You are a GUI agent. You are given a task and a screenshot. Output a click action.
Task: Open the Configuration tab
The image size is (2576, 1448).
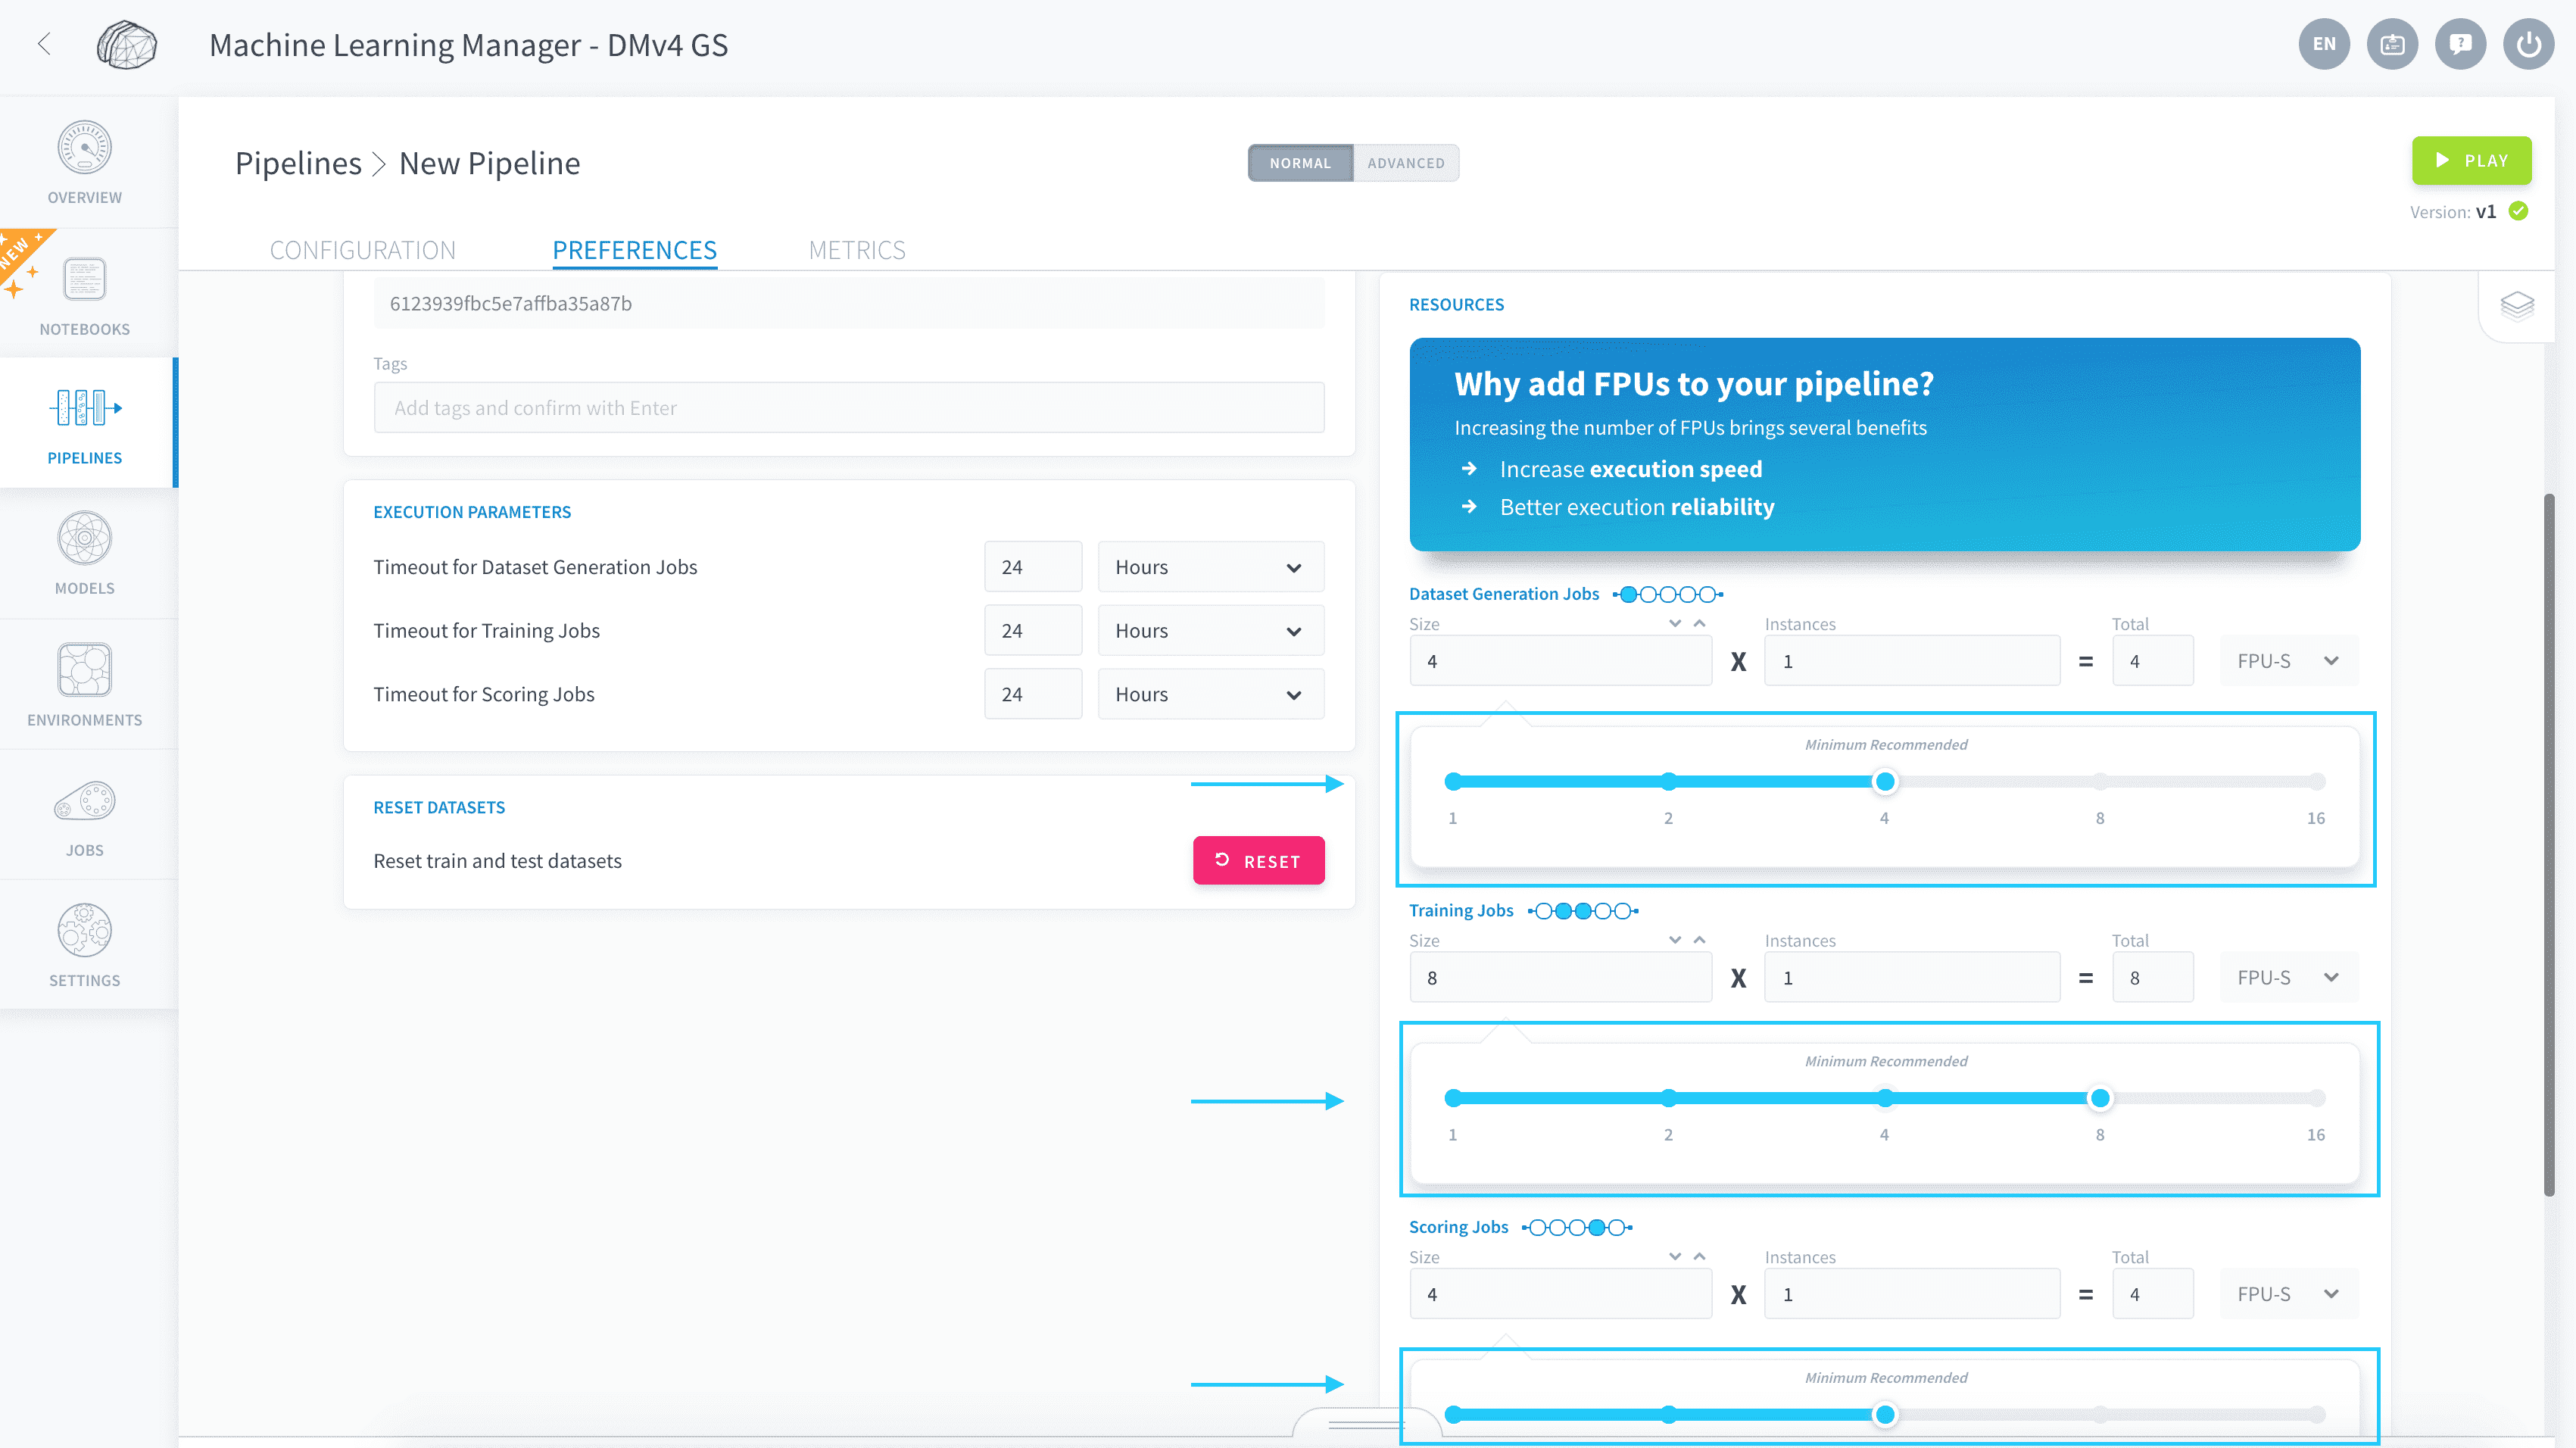[362, 250]
